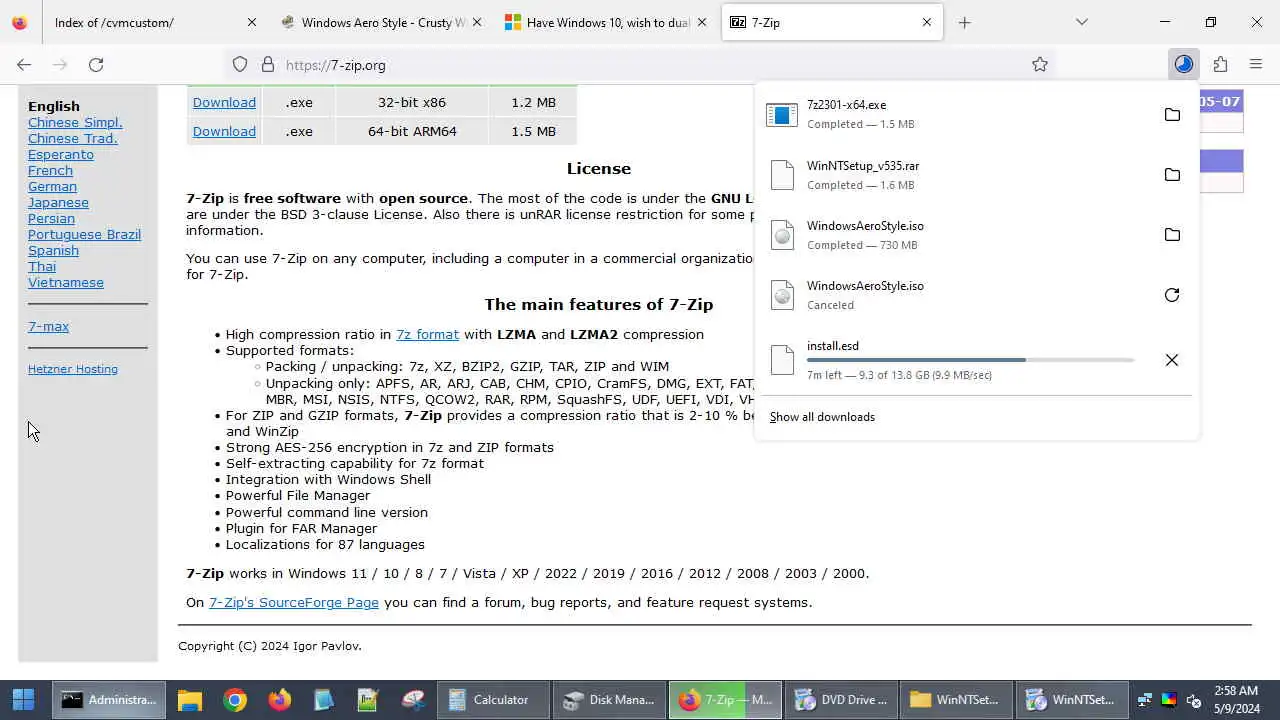Screen dimensions: 1280x720
Task: Open the Firefox extensions puzzle icon
Action: (1220, 64)
